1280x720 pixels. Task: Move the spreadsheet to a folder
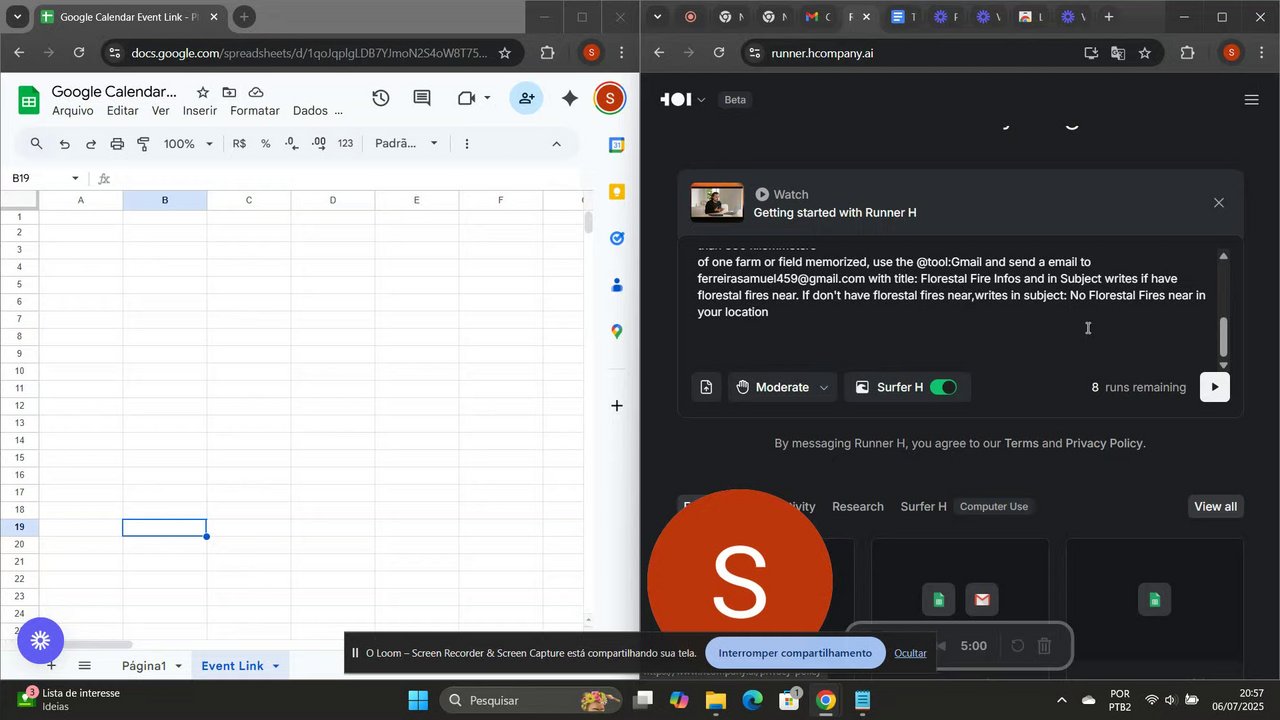[x=230, y=92]
